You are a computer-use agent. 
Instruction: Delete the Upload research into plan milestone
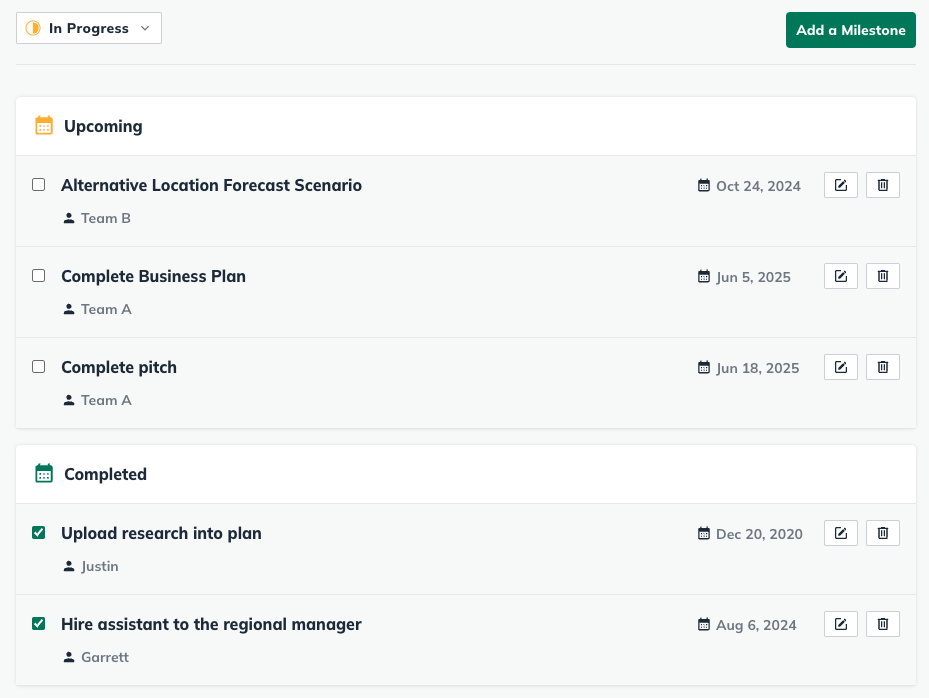882,533
